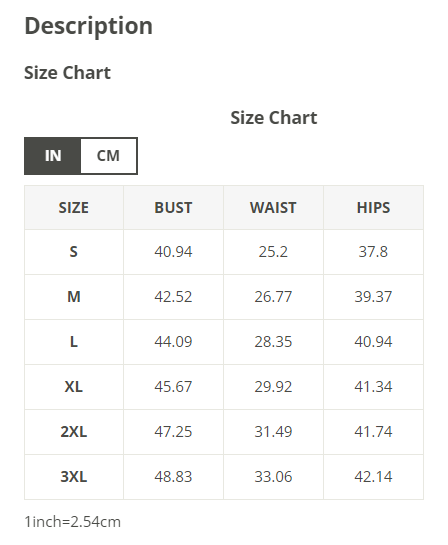
Task: Switch size chart units to CM
Action: coord(108,156)
